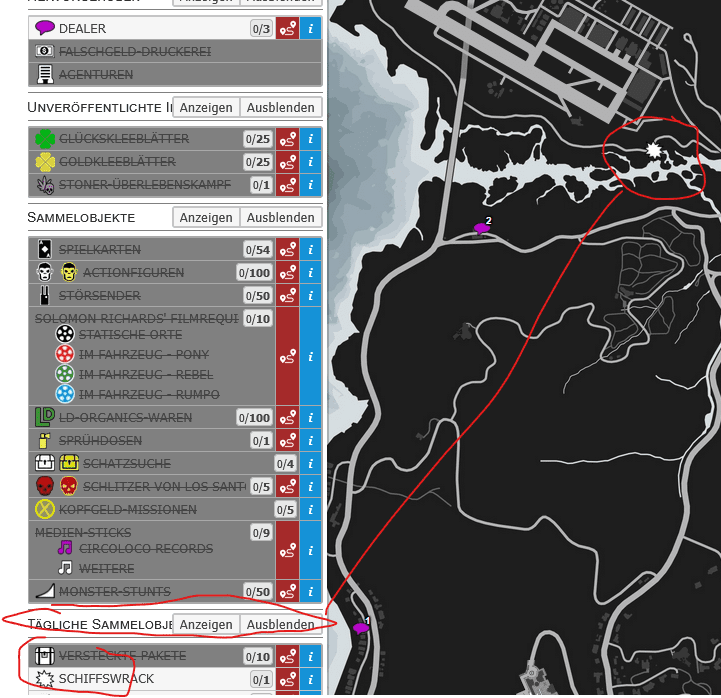Toggle the Spielkarten category
This screenshot has height=698, width=721.
point(152,250)
